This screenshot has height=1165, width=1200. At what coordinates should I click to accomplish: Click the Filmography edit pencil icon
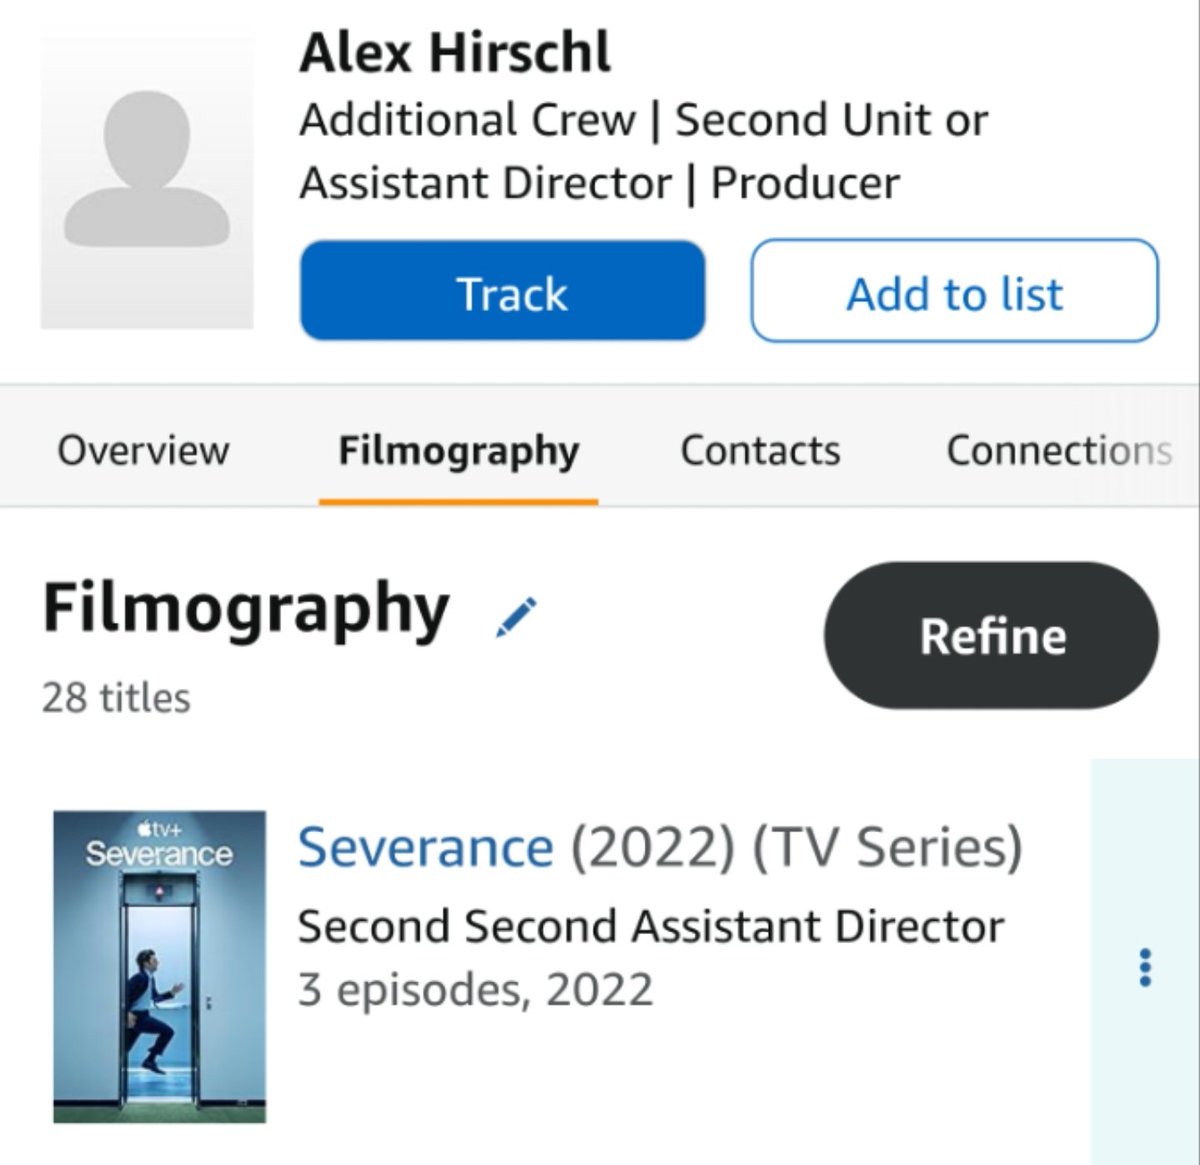517,616
